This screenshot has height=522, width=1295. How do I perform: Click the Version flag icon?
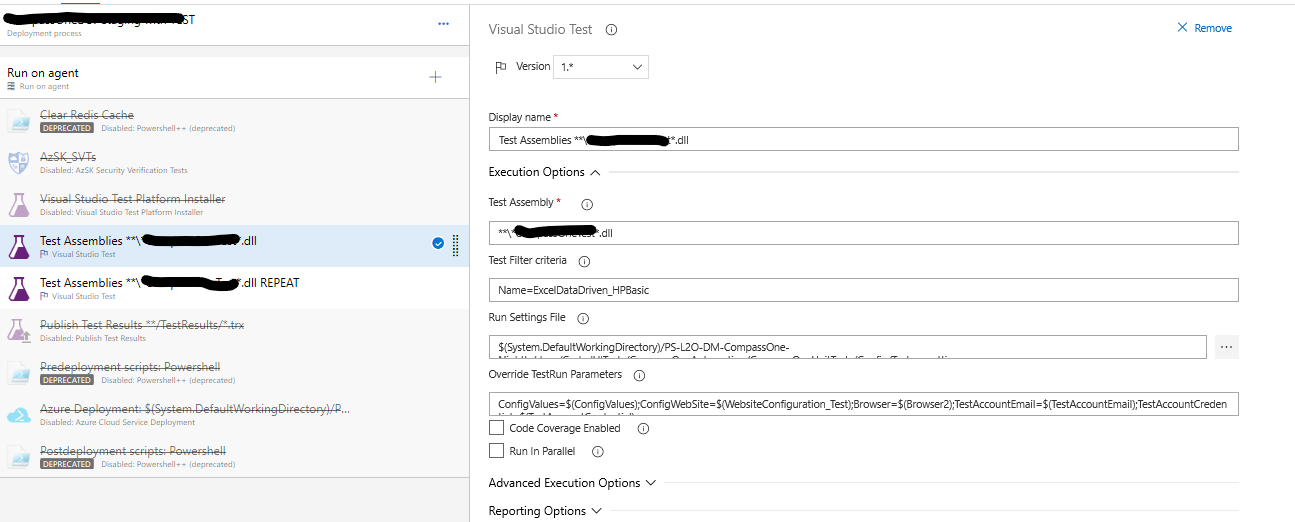coord(501,67)
